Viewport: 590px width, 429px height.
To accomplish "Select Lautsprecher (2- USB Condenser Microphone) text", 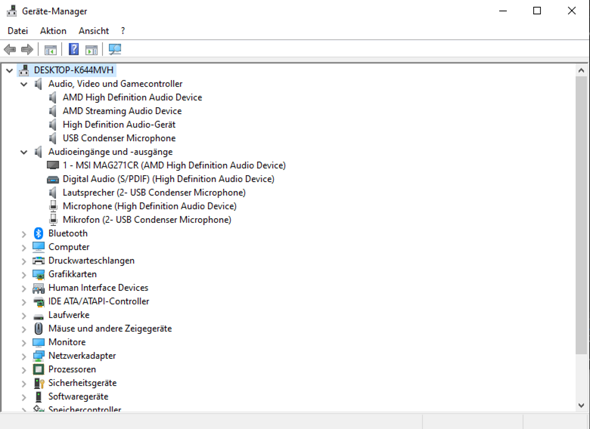I will 154,193.
